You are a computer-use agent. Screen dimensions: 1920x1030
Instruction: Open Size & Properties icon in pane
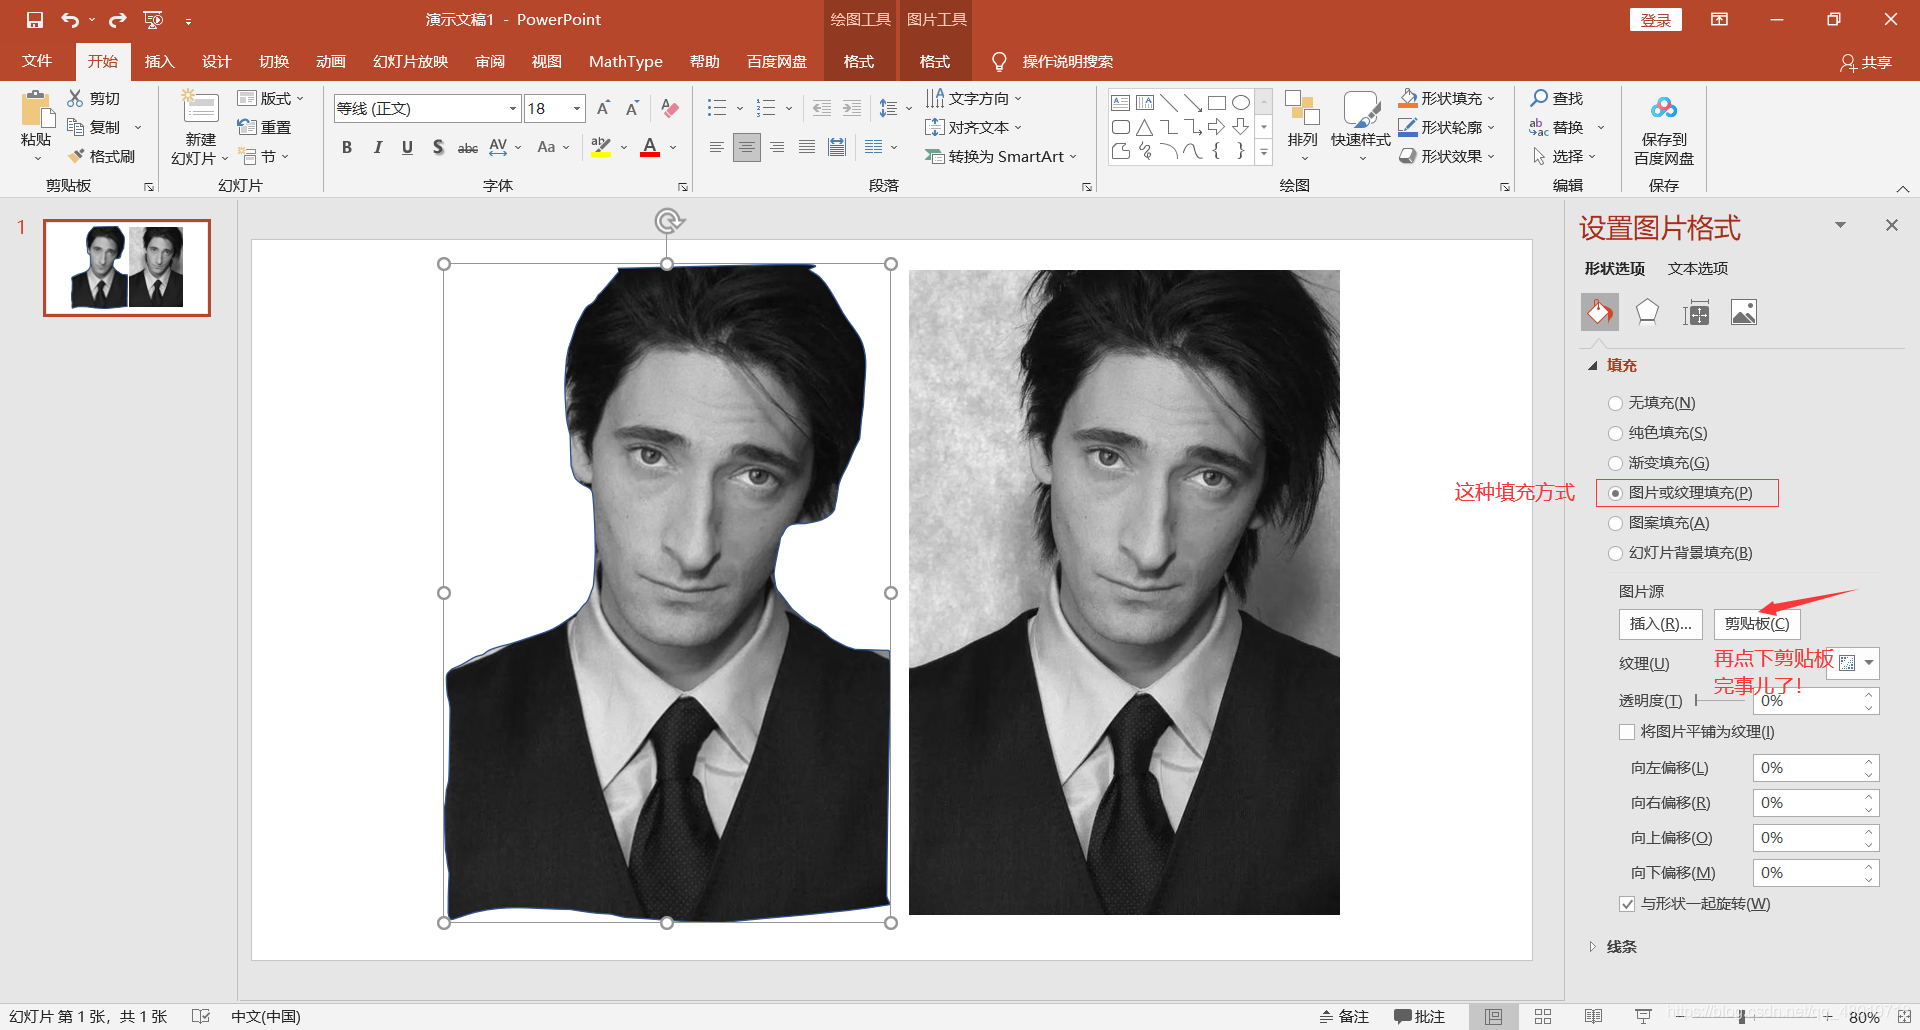pyautogui.click(x=1696, y=313)
